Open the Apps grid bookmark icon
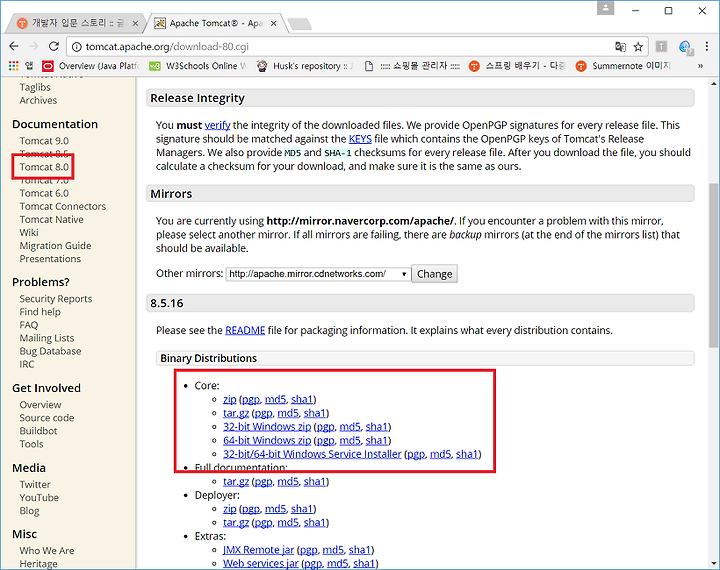This screenshot has height=570, width=720. coord(14,66)
